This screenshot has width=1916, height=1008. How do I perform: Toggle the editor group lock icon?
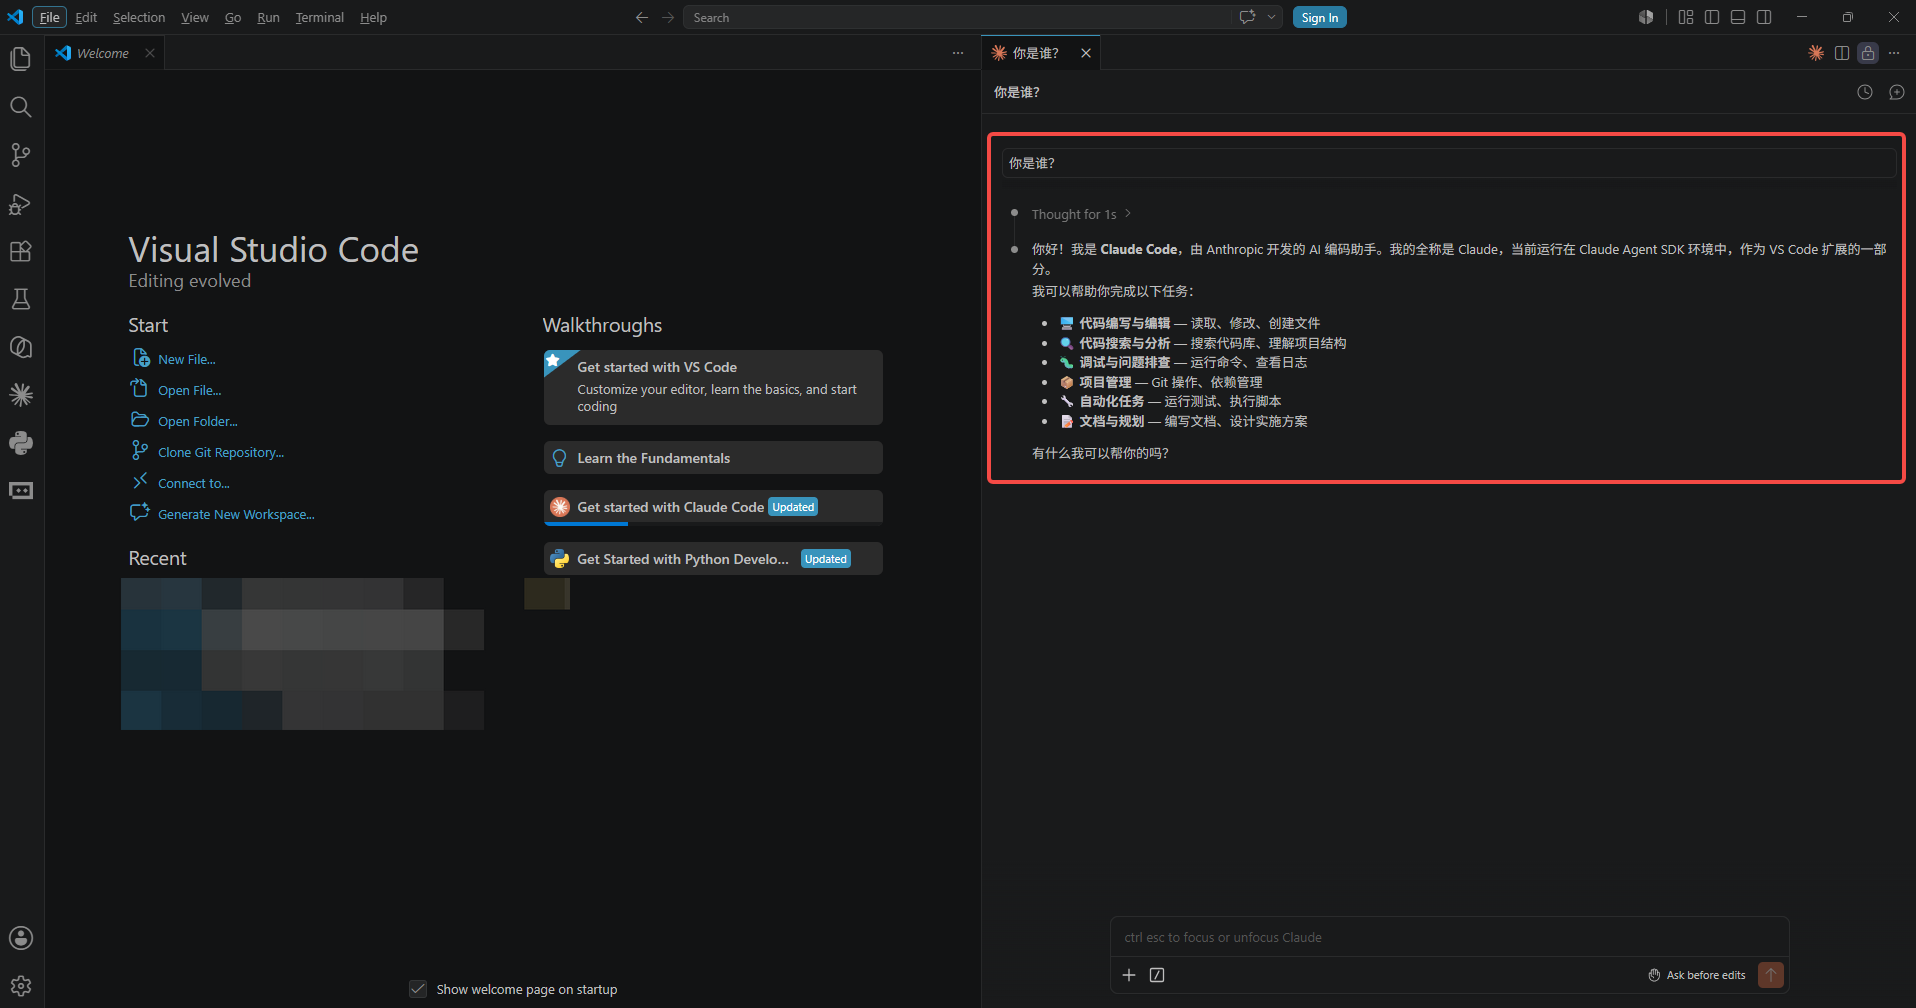pyautogui.click(x=1868, y=53)
